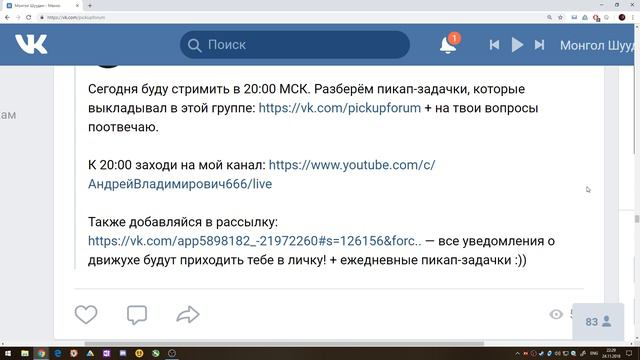Show hidden system tray icons
Screen dimensions: 640x360
pyautogui.click(x=517, y=353)
